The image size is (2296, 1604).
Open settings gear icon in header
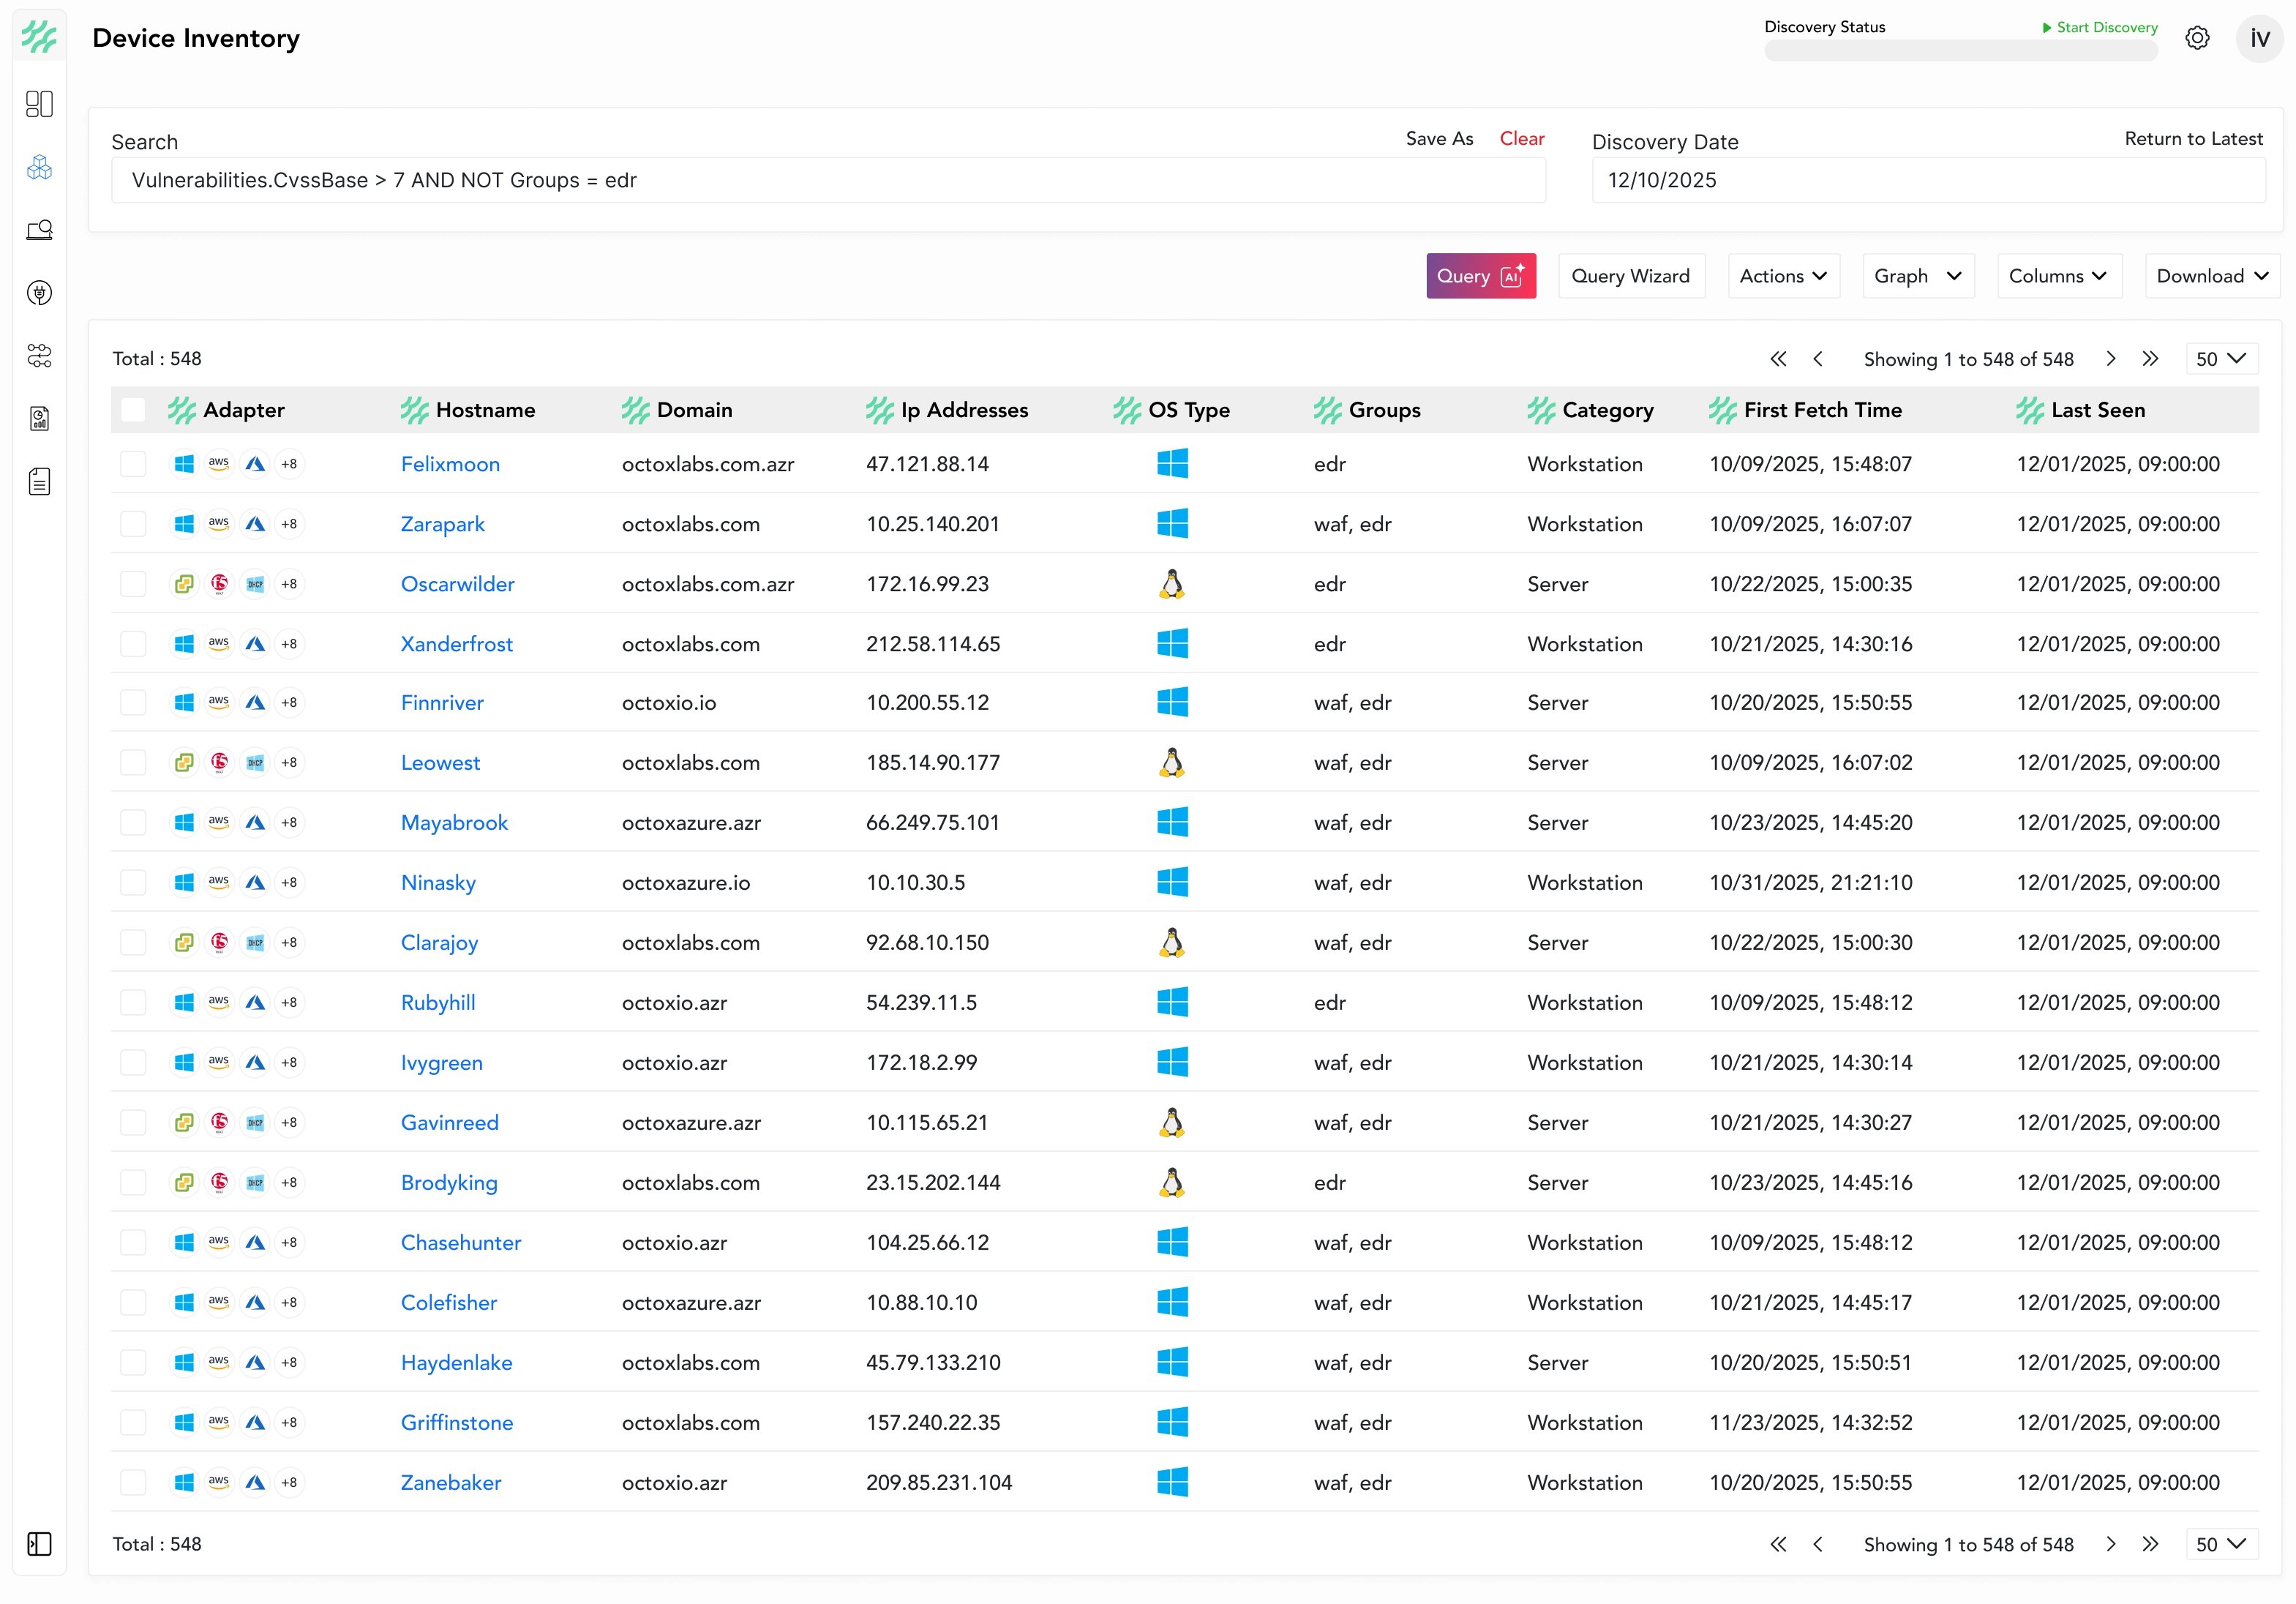pyautogui.click(x=2197, y=38)
